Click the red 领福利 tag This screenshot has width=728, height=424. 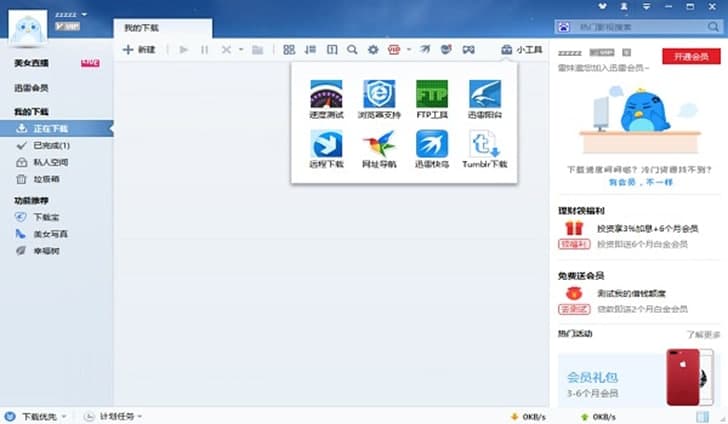click(574, 244)
